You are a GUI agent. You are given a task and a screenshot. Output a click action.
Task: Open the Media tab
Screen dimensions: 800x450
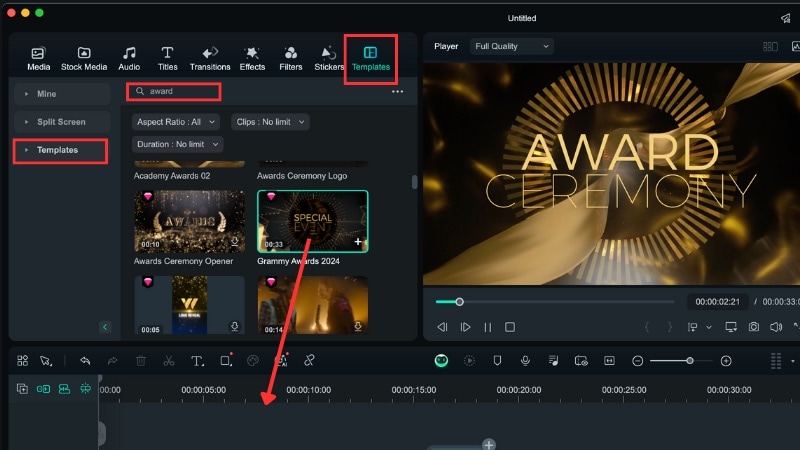[38, 59]
